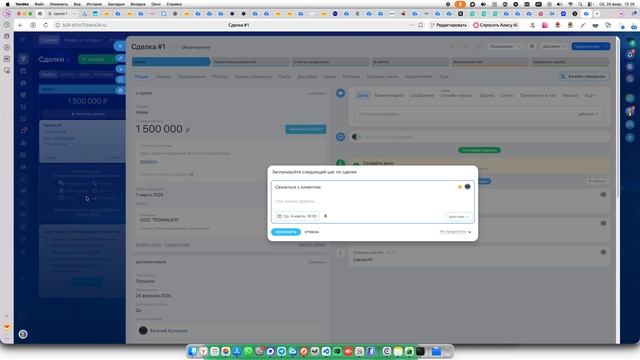Viewport: 640px width, 360px height.
Task: Click the topmost icon in Bitrix24's left sidebar
Action: point(23,59)
